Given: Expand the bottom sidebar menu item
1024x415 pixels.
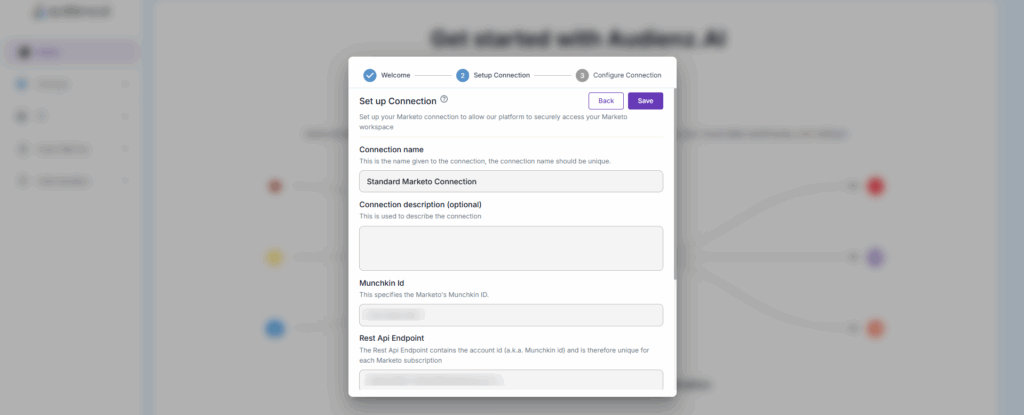Looking at the screenshot, I should [x=70, y=181].
